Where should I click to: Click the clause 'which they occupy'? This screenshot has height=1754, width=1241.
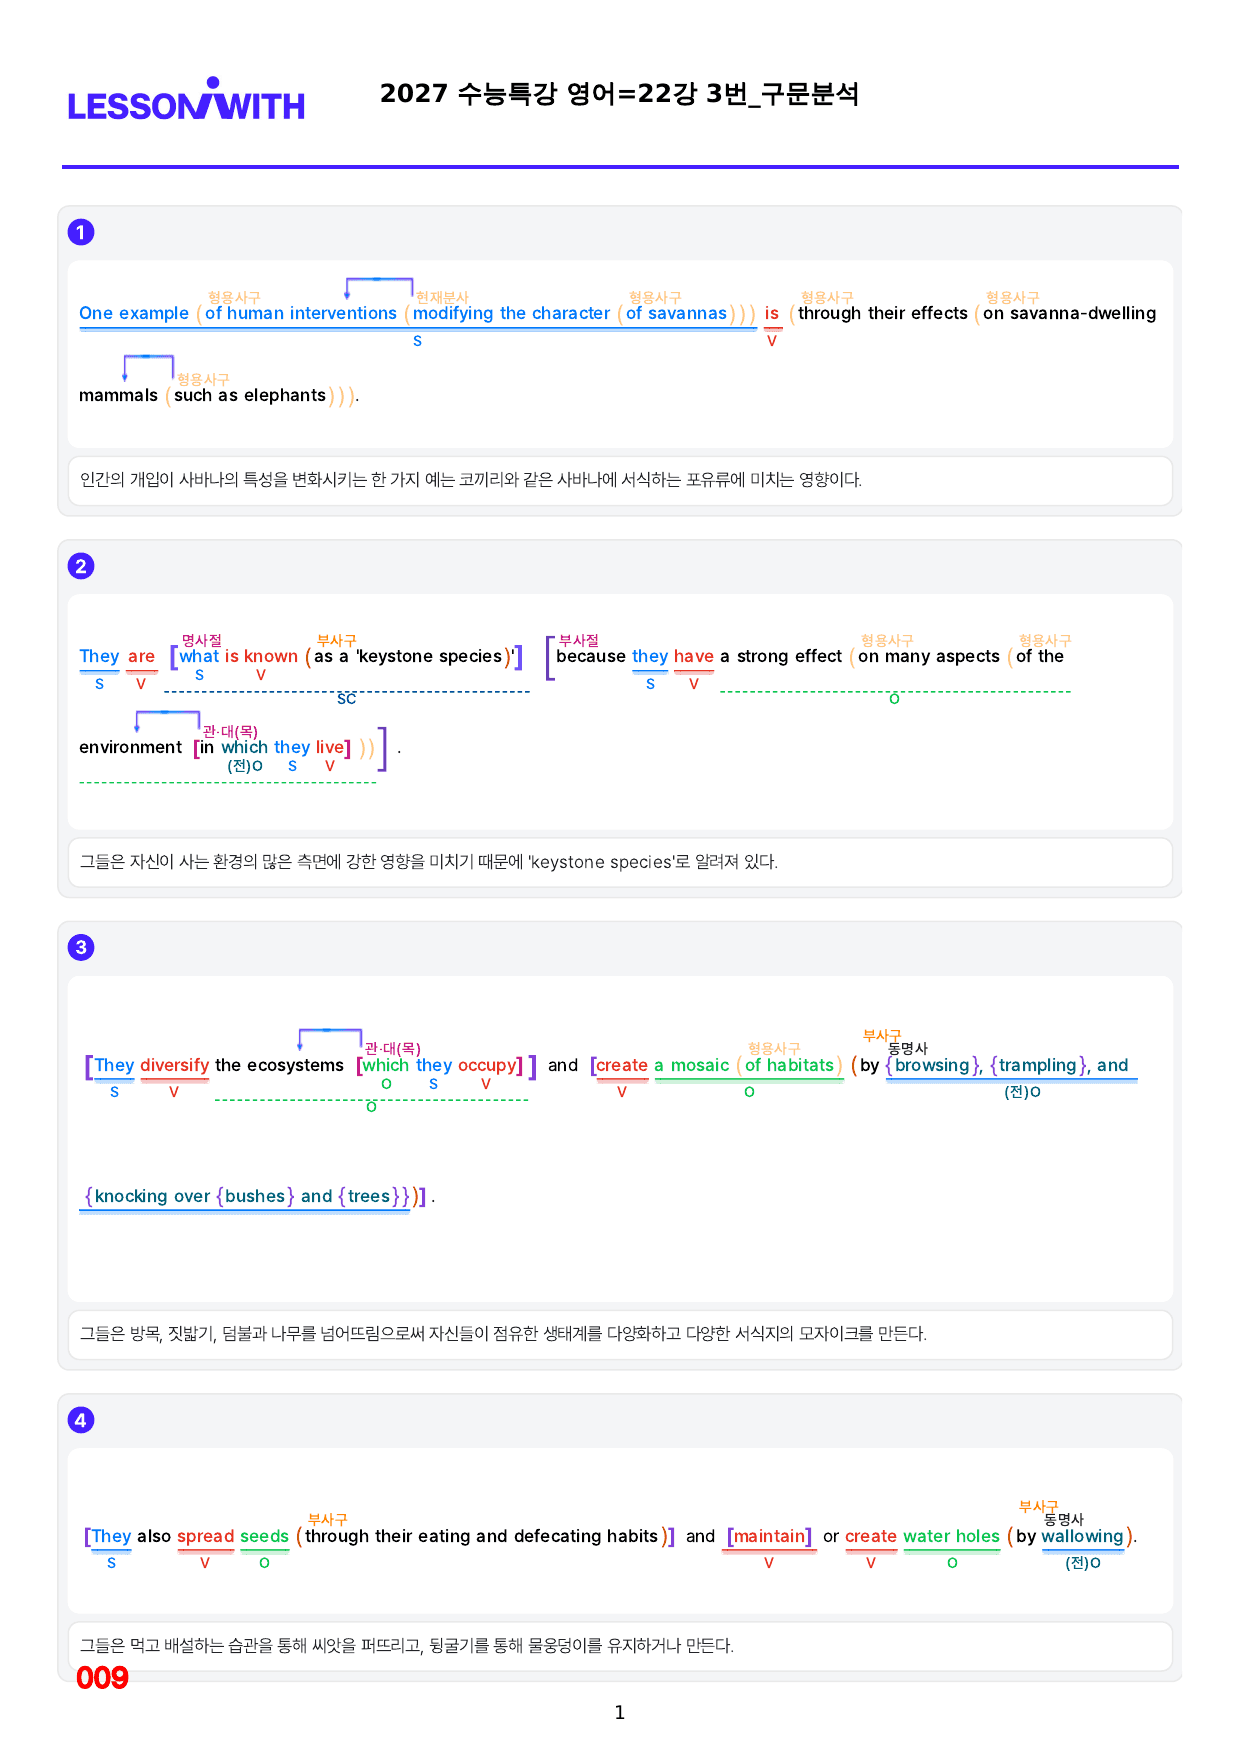pyautogui.click(x=440, y=1065)
